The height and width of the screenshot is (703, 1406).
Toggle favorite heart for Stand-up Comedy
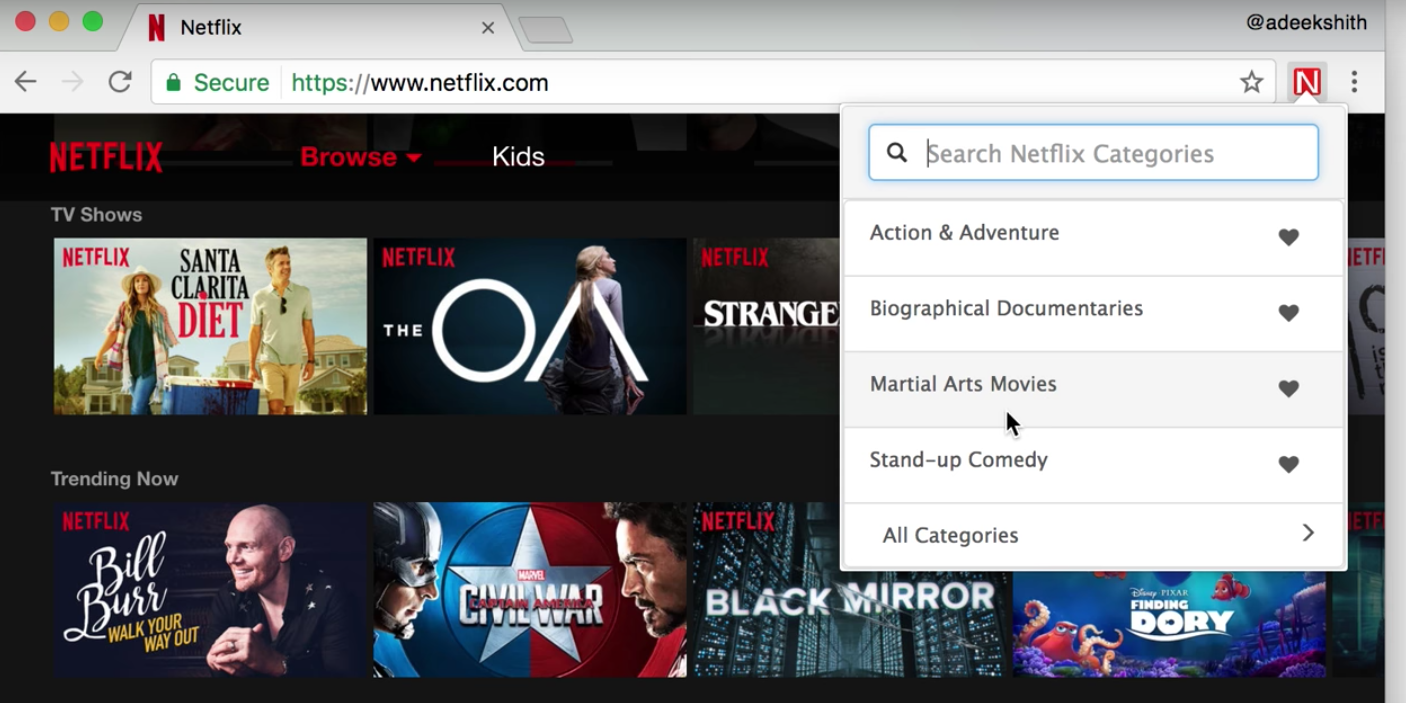coord(1288,464)
